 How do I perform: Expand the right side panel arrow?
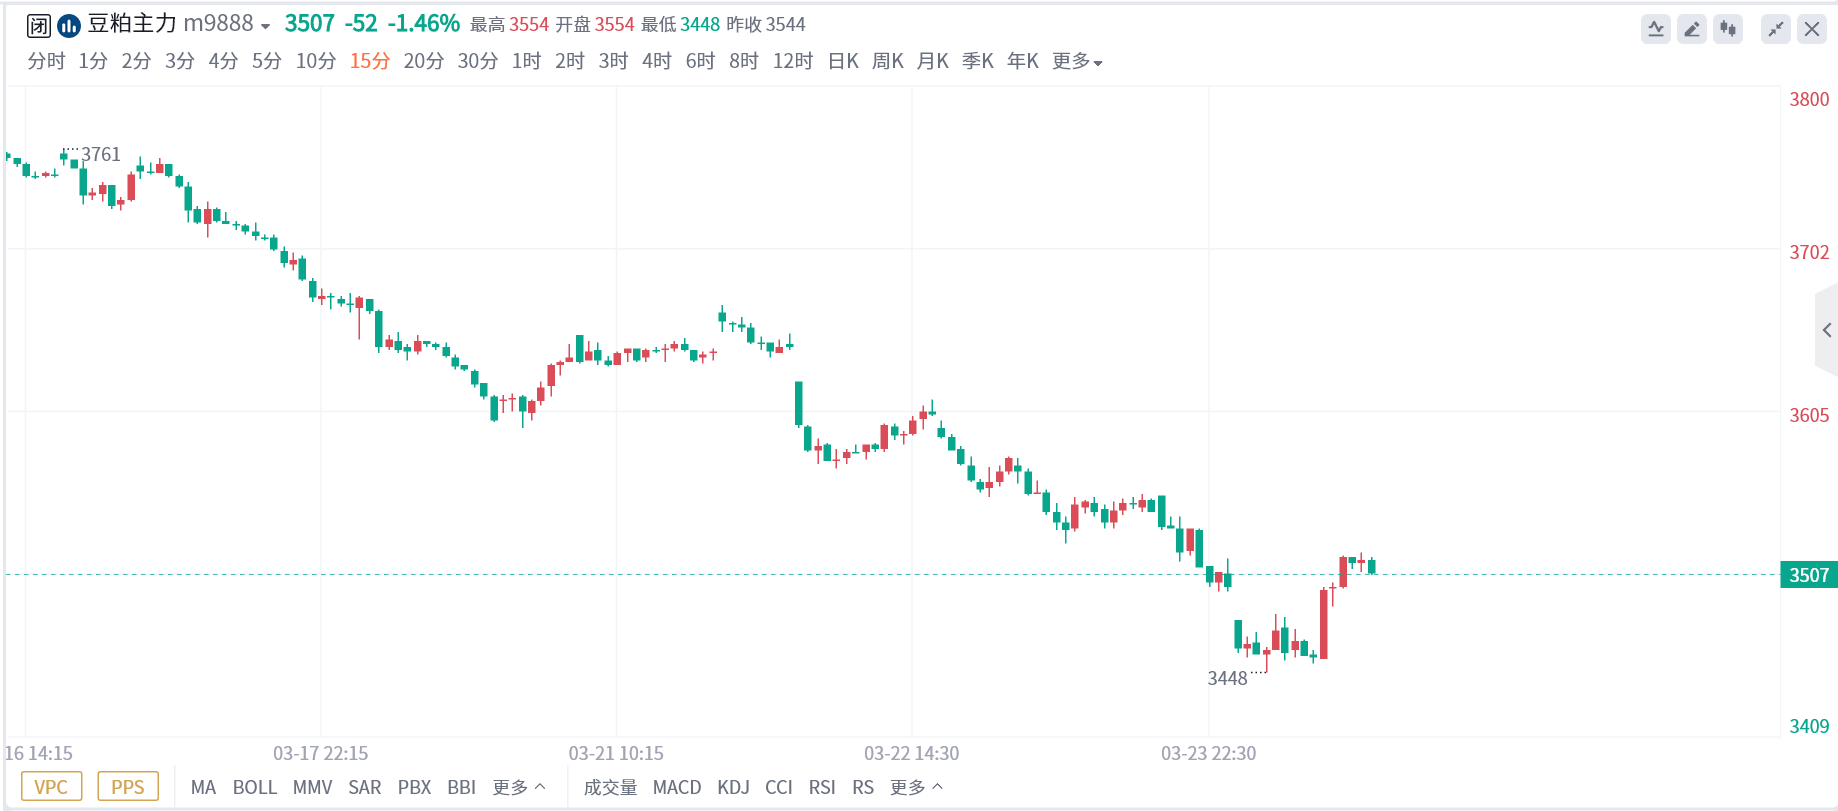[x=1826, y=330]
